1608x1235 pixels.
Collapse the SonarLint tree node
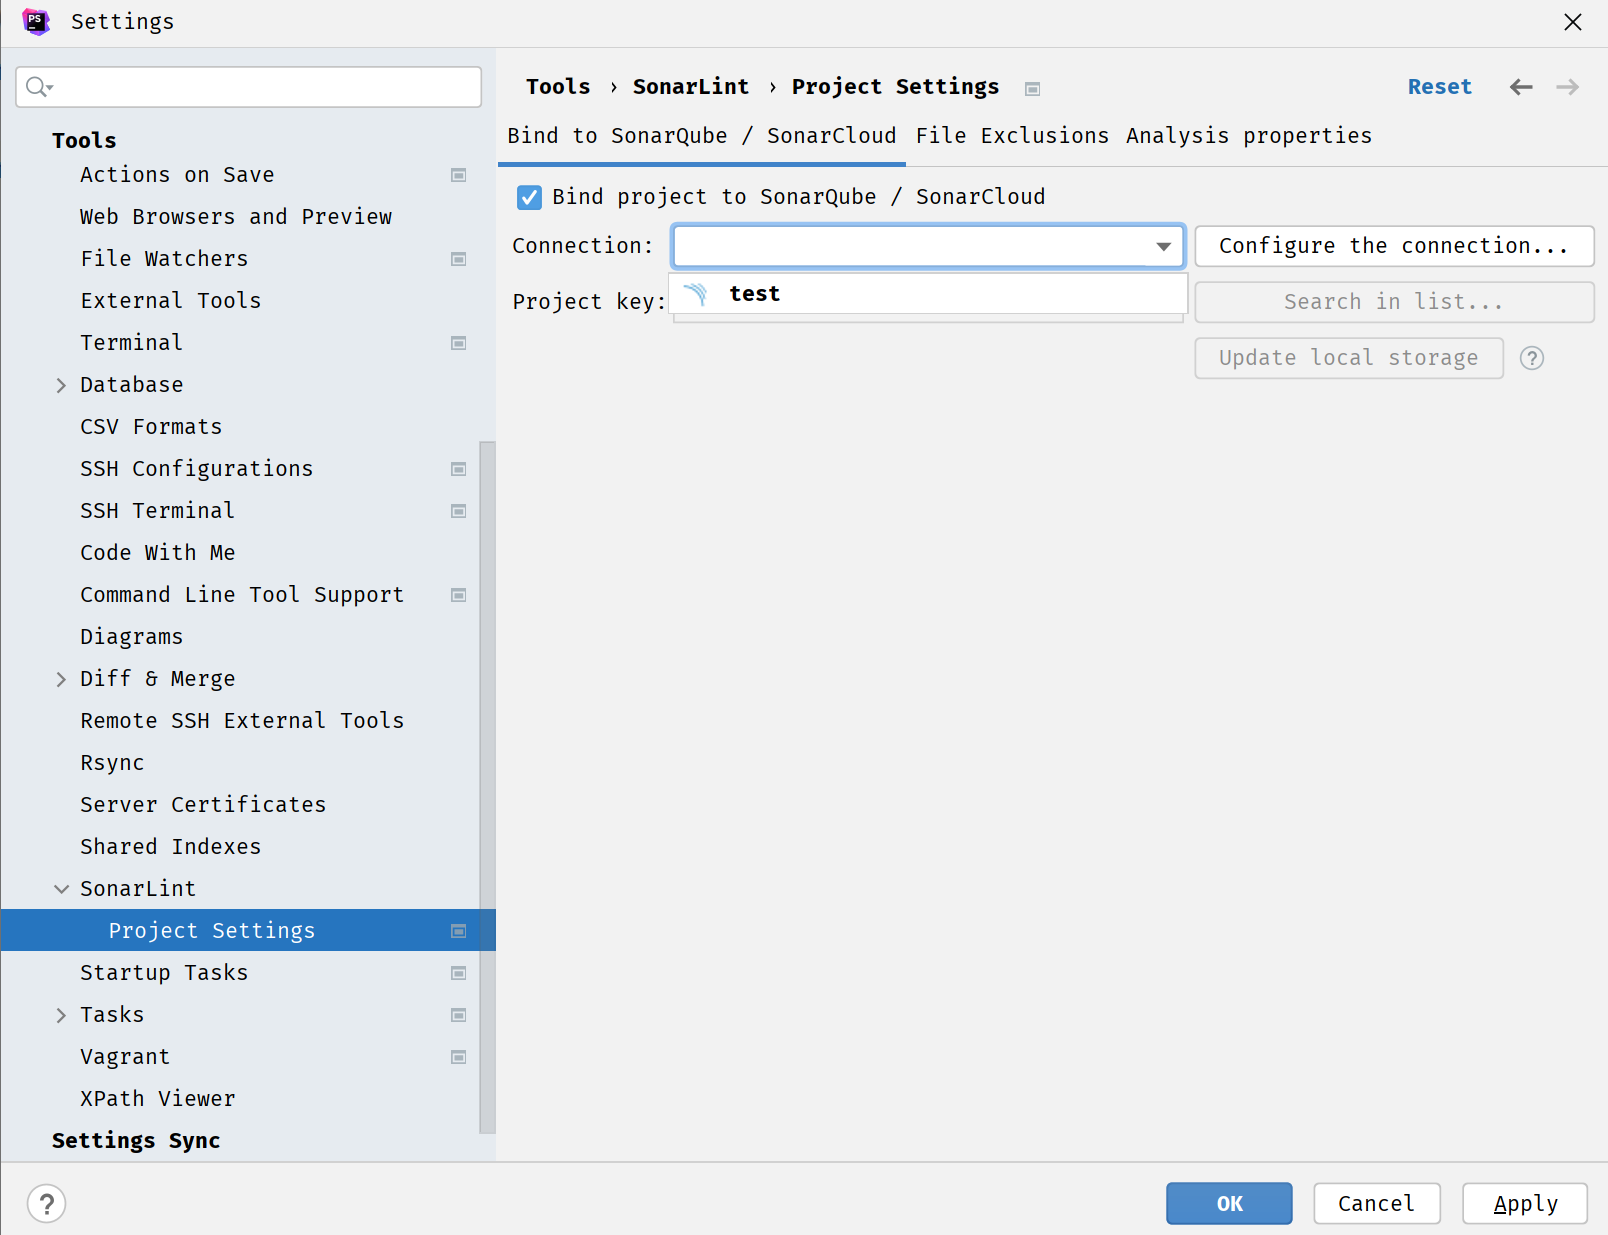pos(61,889)
